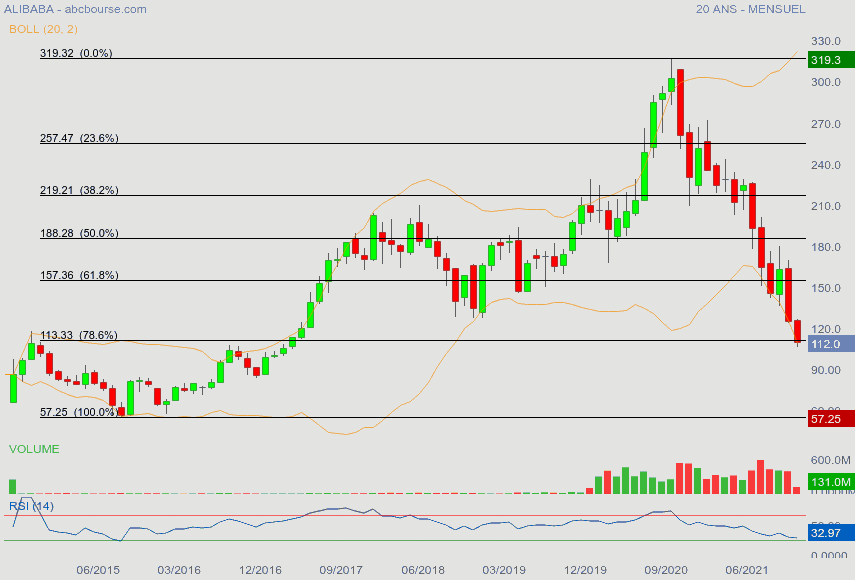The width and height of the screenshot is (855, 580).
Task: Click the 06/2021 date axis label
Action: (746, 570)
